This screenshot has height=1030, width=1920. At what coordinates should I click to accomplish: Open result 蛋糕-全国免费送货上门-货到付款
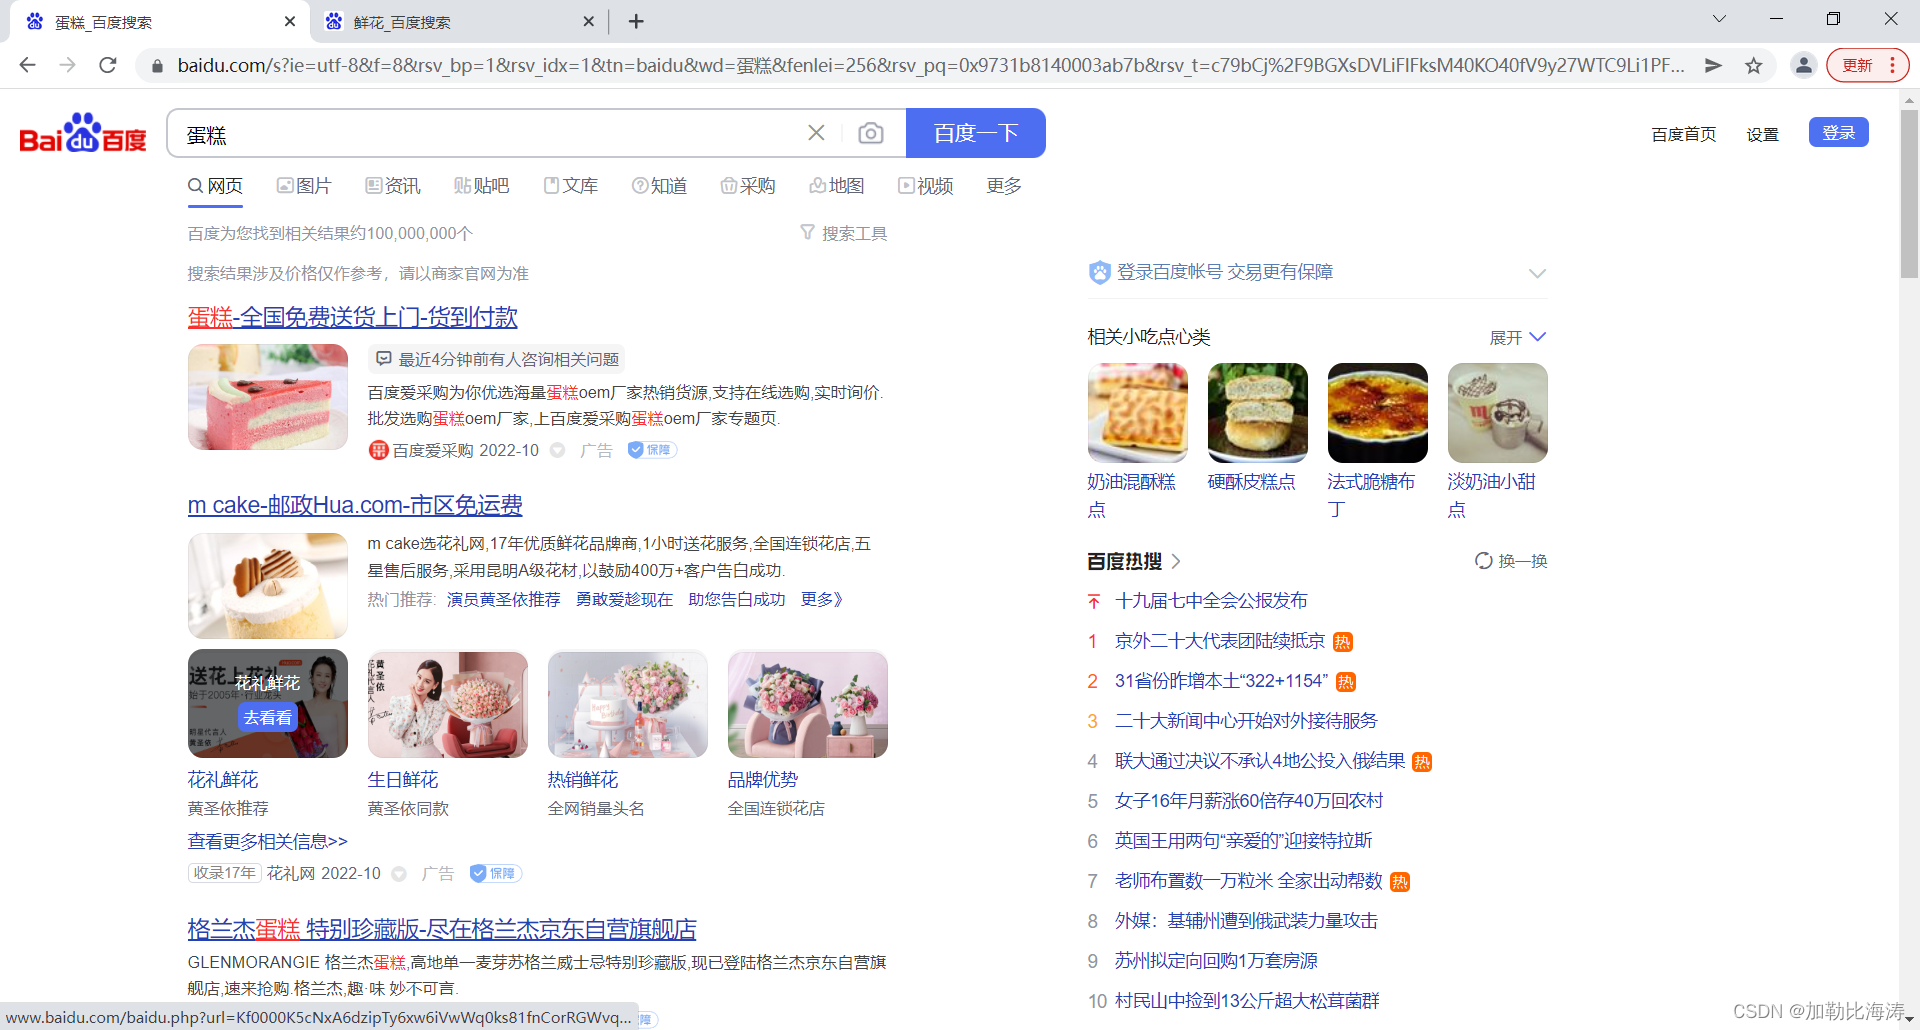353,317
